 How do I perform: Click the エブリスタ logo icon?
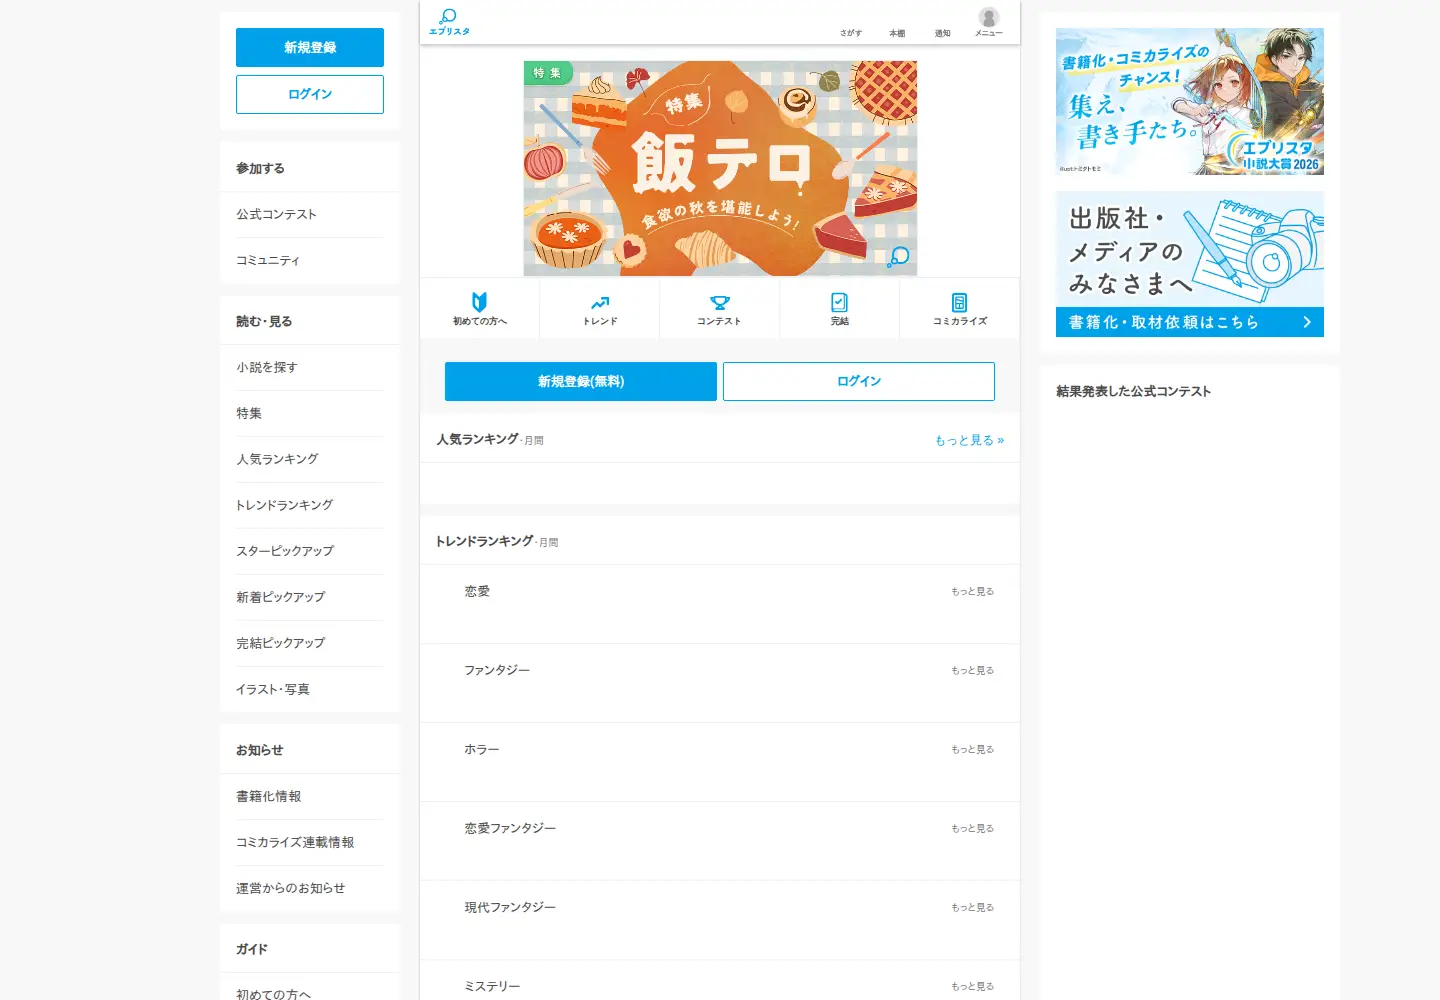pyautogui.click(x=449, y=22)
